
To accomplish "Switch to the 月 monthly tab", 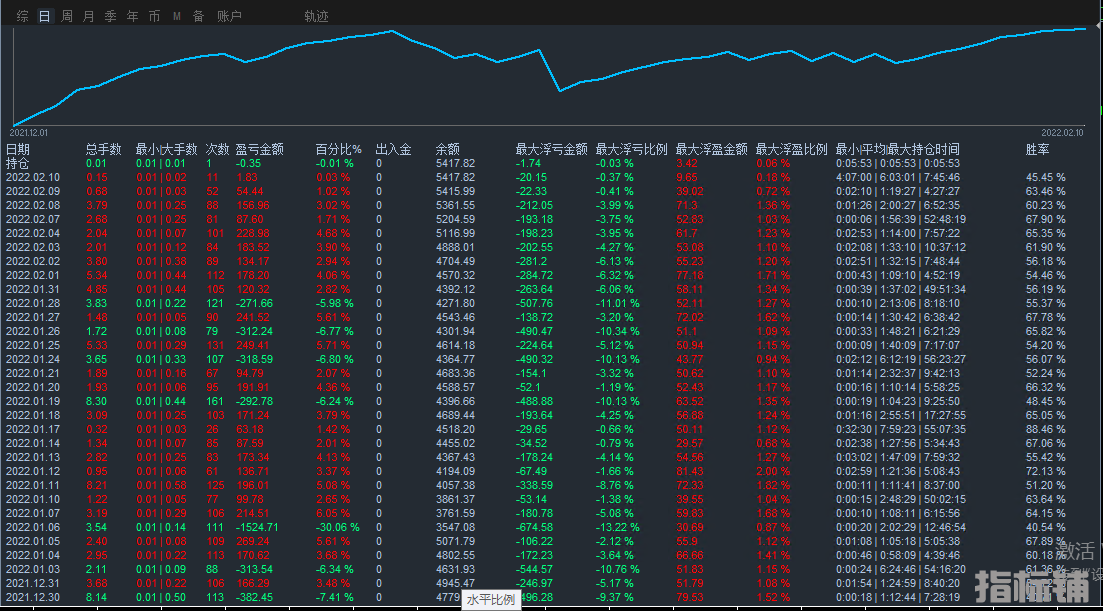I will coord(88,16).
